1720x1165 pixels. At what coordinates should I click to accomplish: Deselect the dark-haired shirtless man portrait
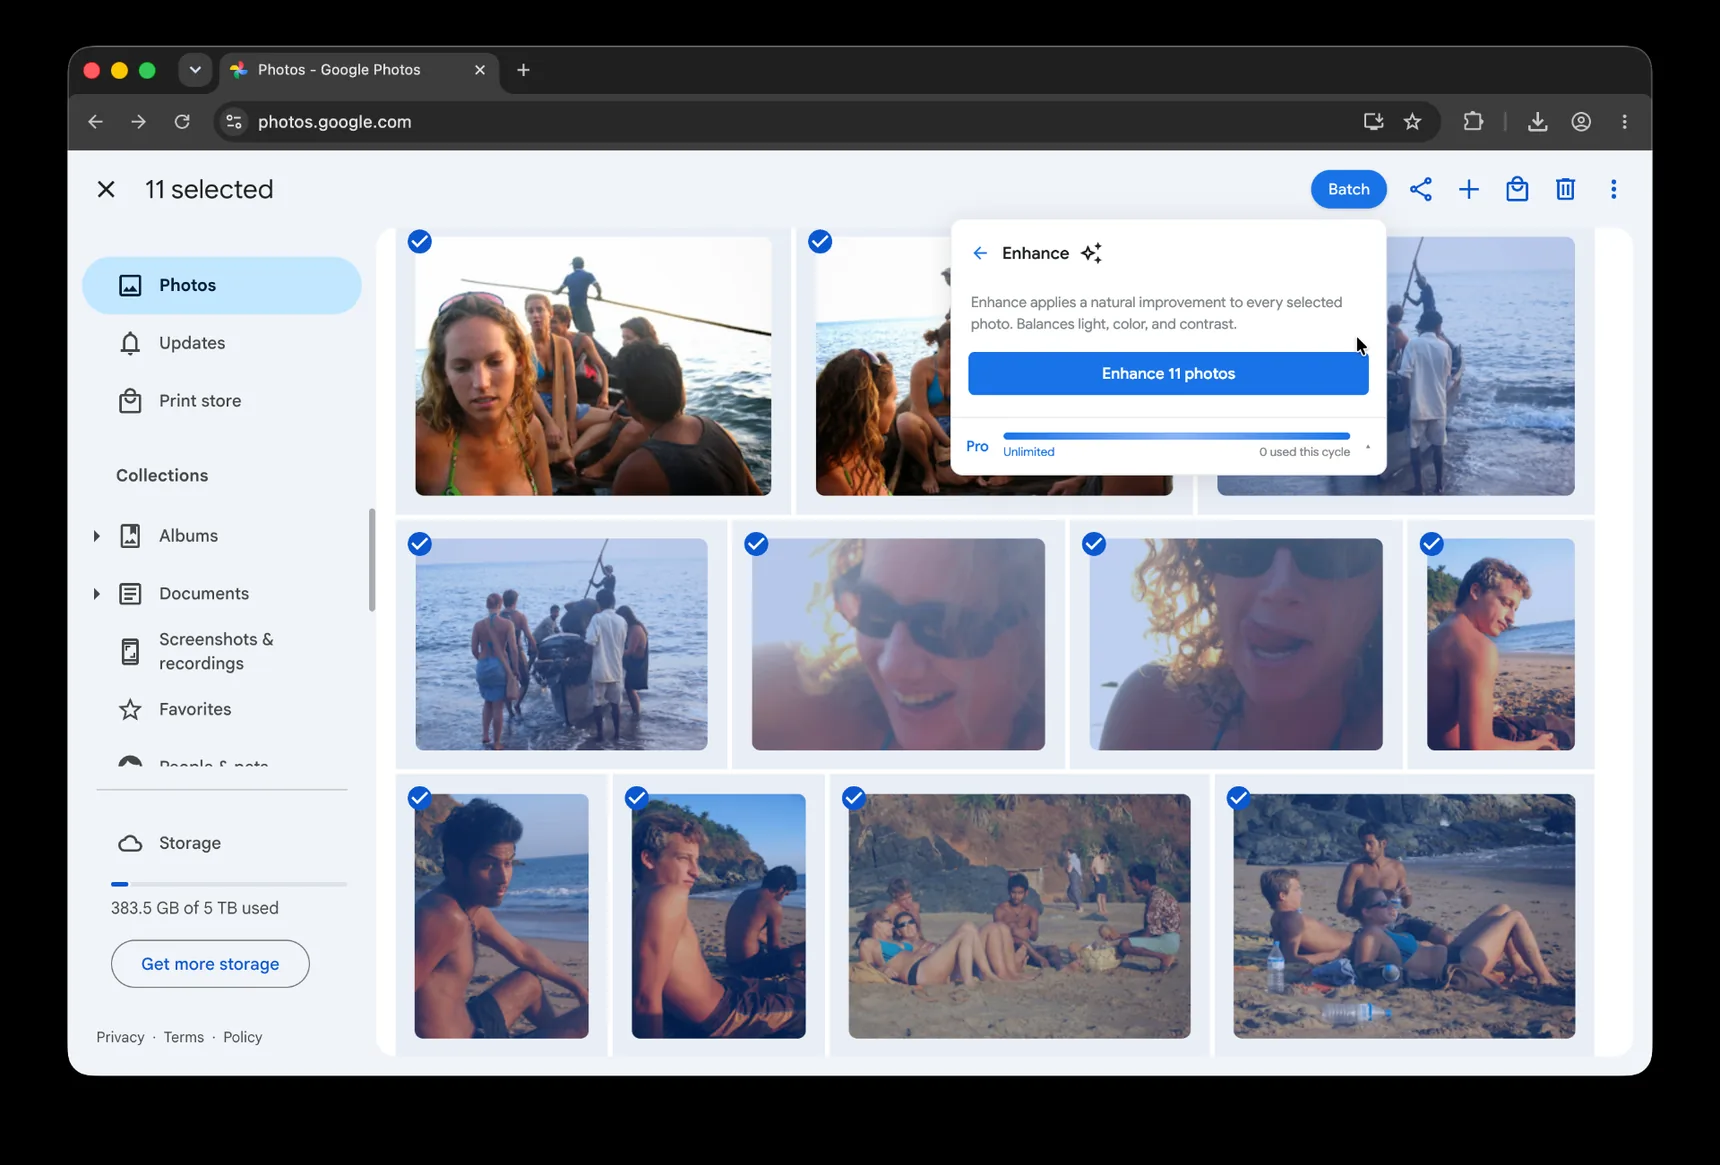(x=420, y=798)
